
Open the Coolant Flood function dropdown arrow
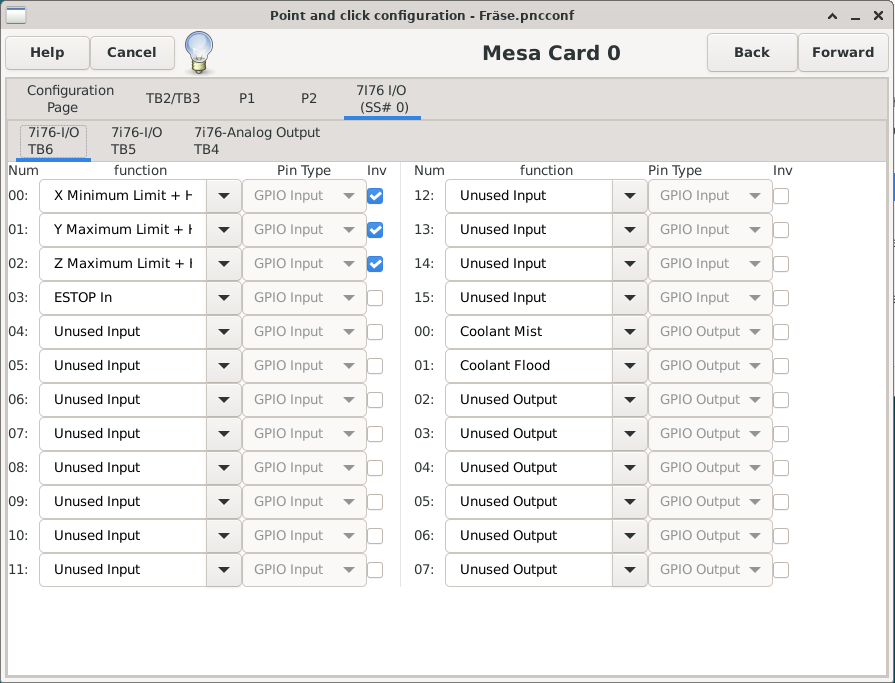coord(629,366)
